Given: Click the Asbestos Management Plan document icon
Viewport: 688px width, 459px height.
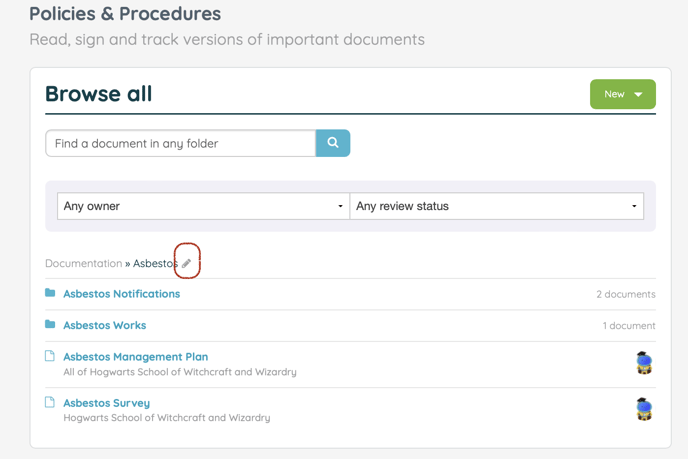Looking at the screenshot, I should (x=50, y=356).
